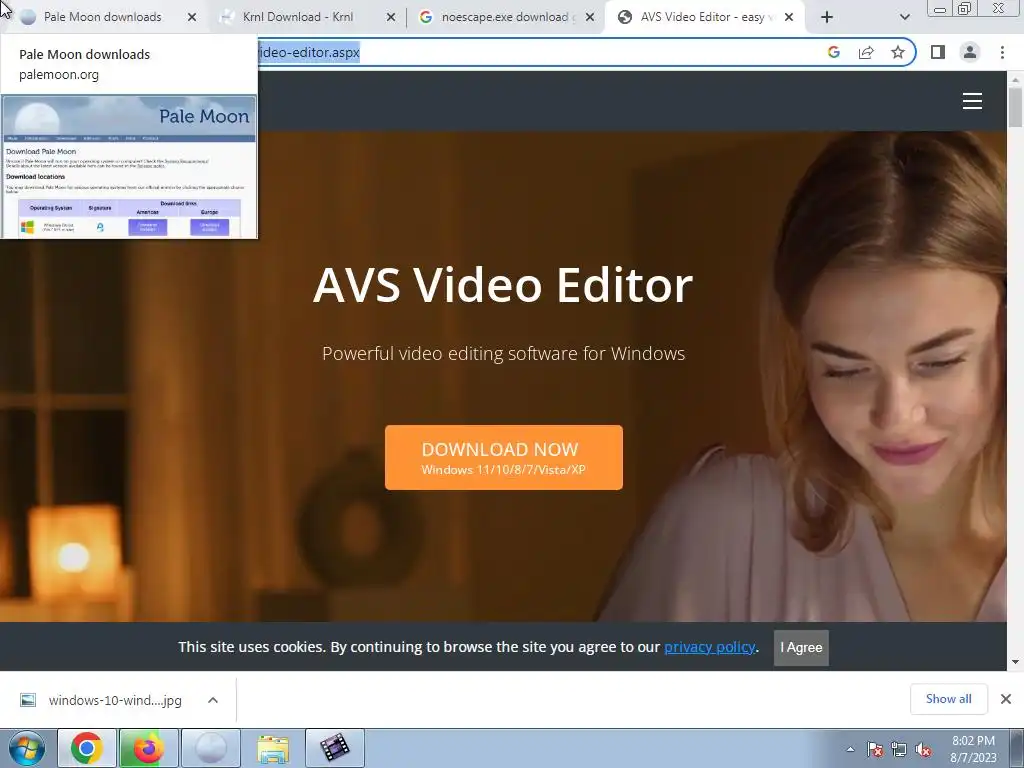This screenshot has width=1024, height=768.
Task: Launch Firefox from the taskbar
Action: click(148, 748)
